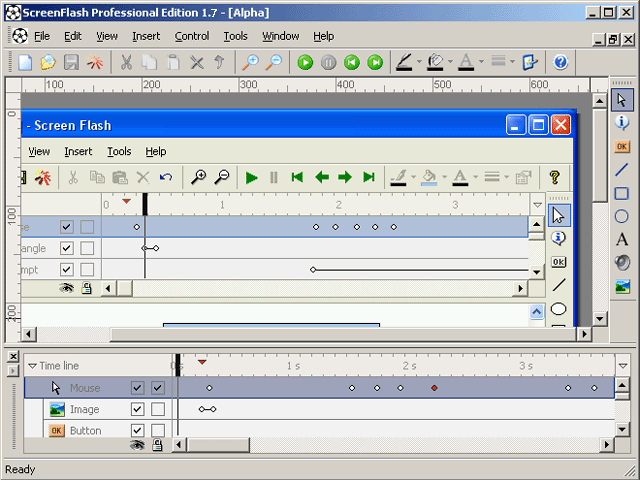Click the timeline horizontal scrollbar thumb
The width and height of the screenshot is (640, 480).
[218, 444]
